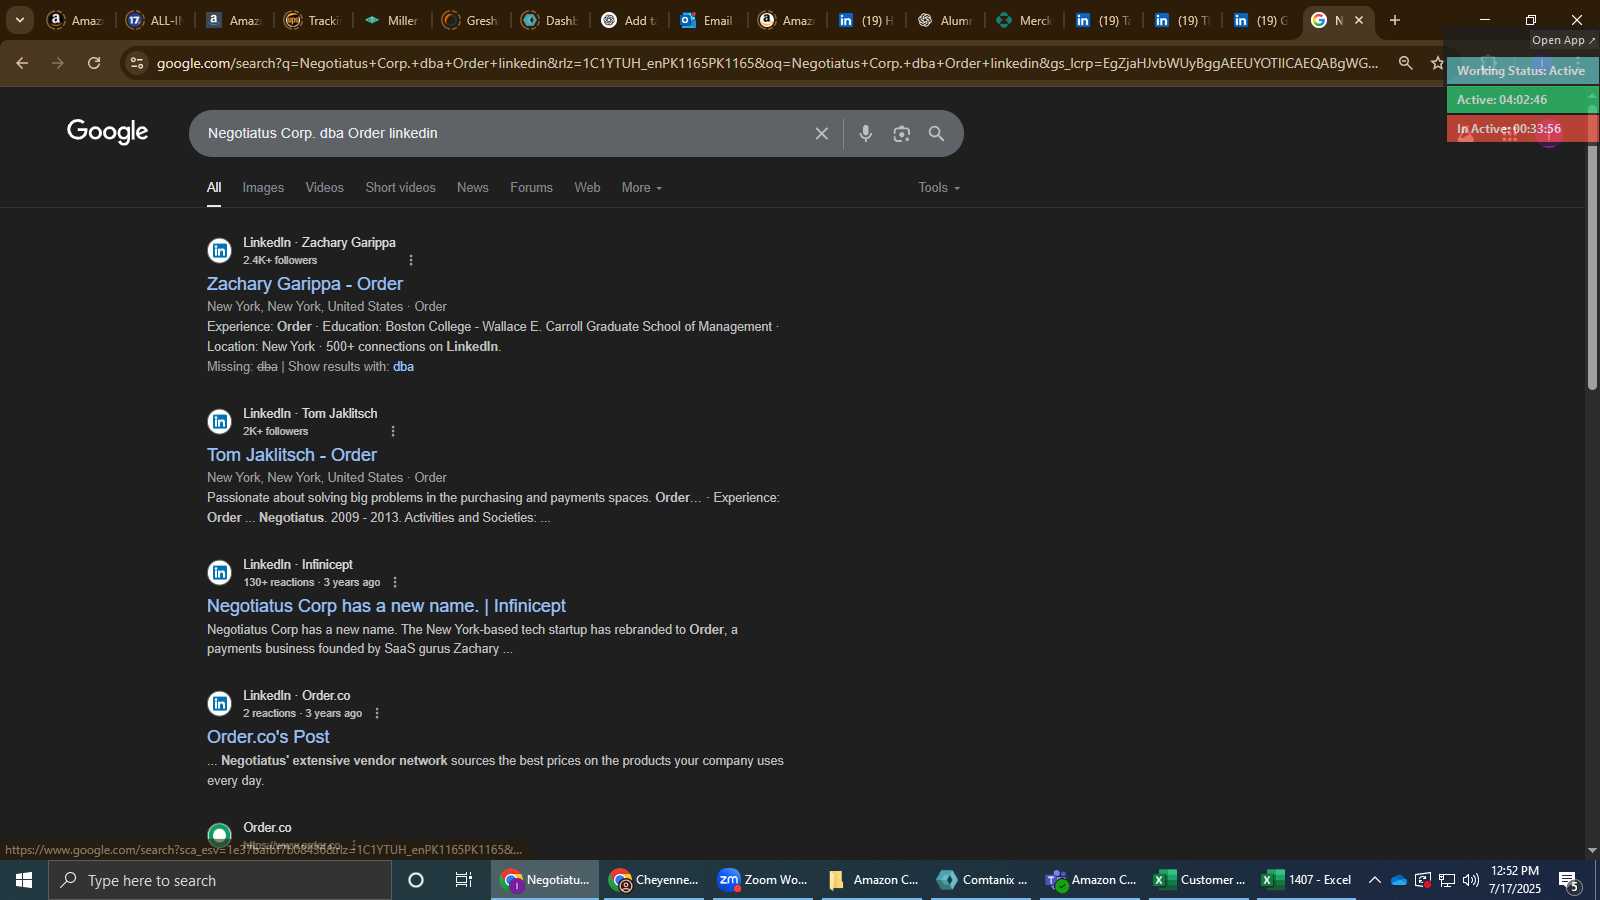
Task: Open more options for Infinicept result
Action: [395, 582]
